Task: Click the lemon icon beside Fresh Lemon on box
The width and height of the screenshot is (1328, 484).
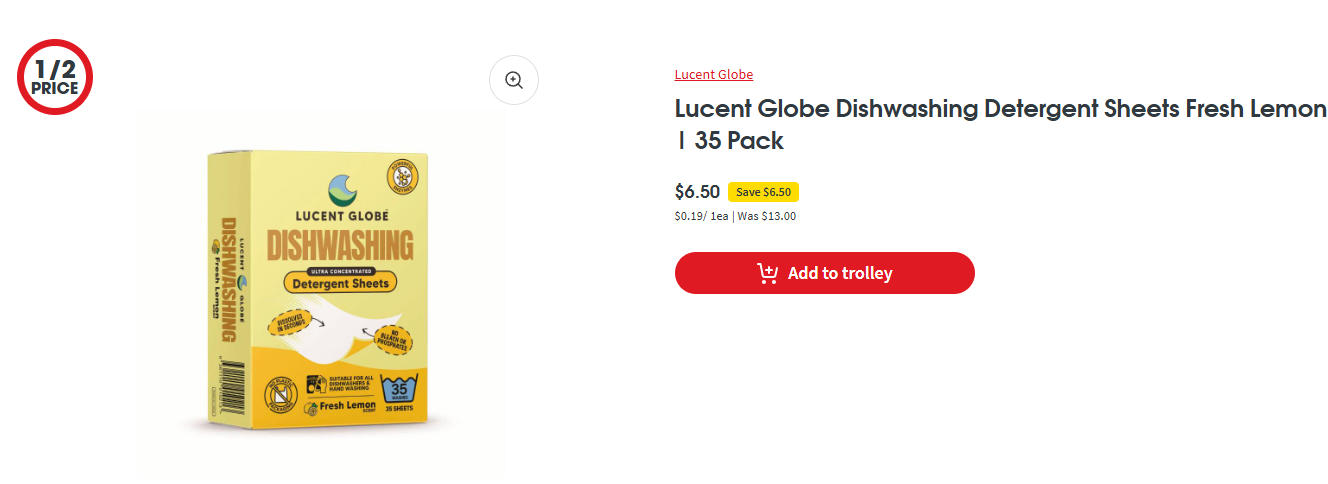Action: [x=311, y=410]
